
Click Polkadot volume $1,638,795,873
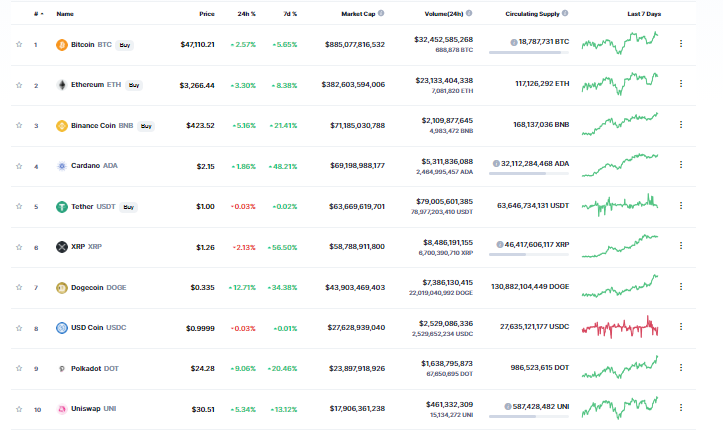click(x=447, y=363)
